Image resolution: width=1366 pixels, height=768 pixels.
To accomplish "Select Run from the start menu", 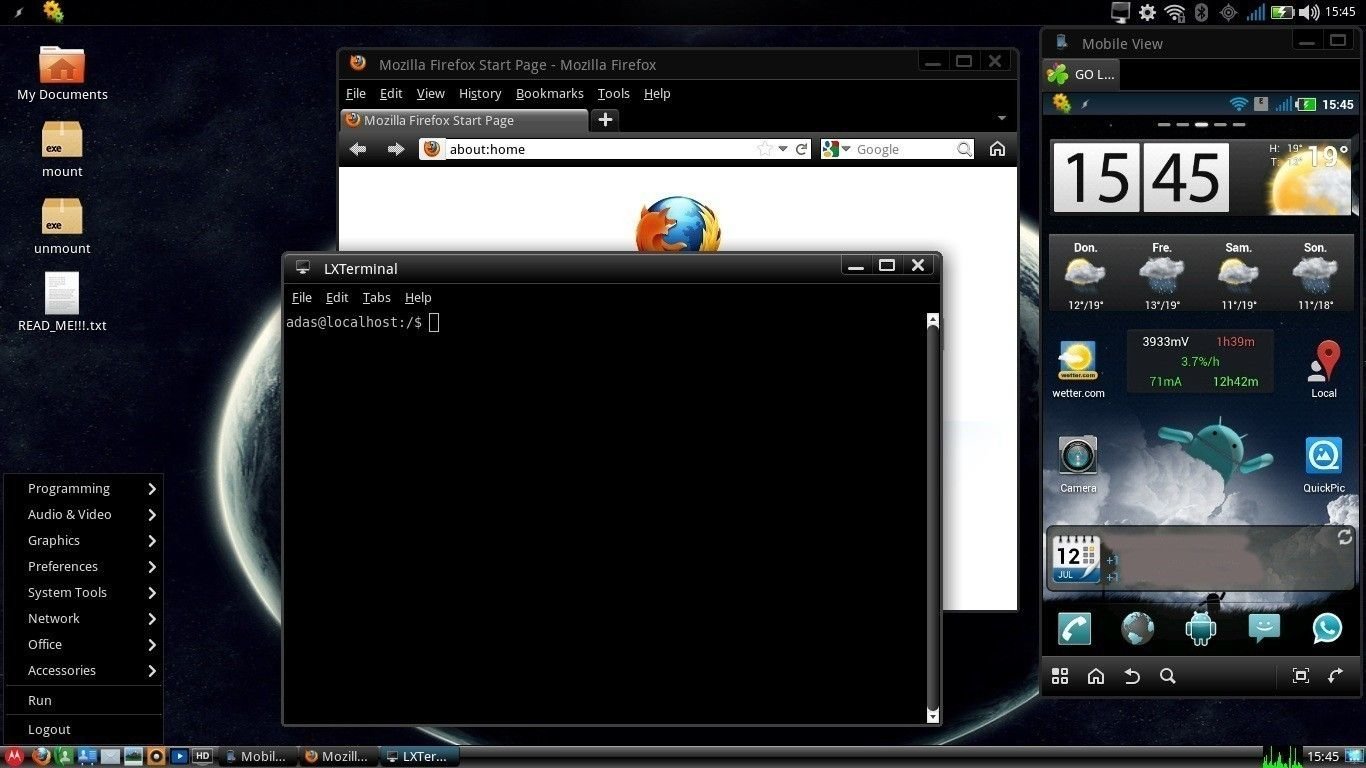I will [83, 701].
